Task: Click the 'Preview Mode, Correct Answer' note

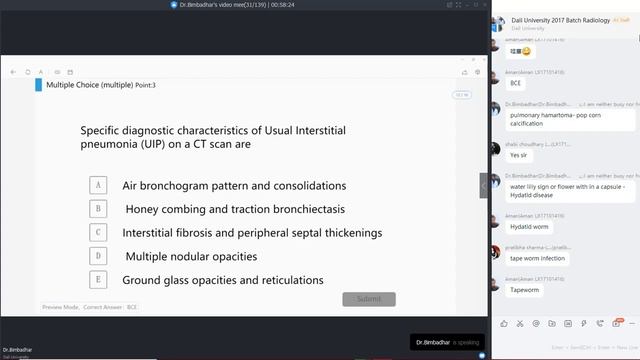Action: tap(90, 307)
